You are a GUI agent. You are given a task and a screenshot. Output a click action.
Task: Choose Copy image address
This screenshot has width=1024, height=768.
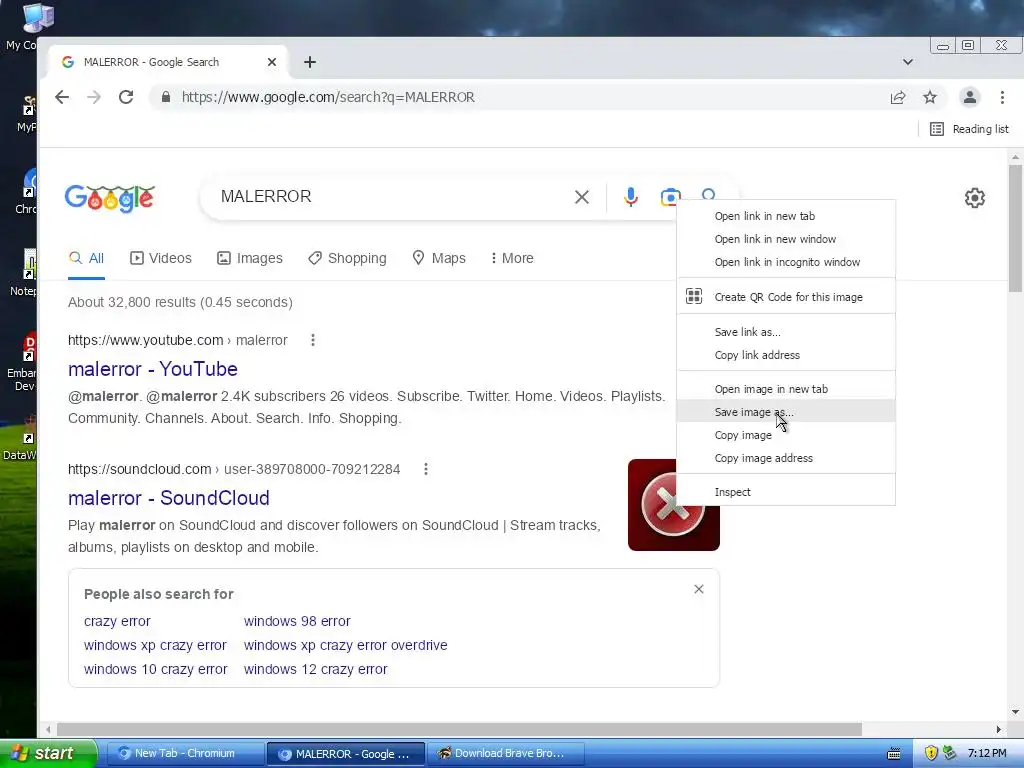pos(786,458)
